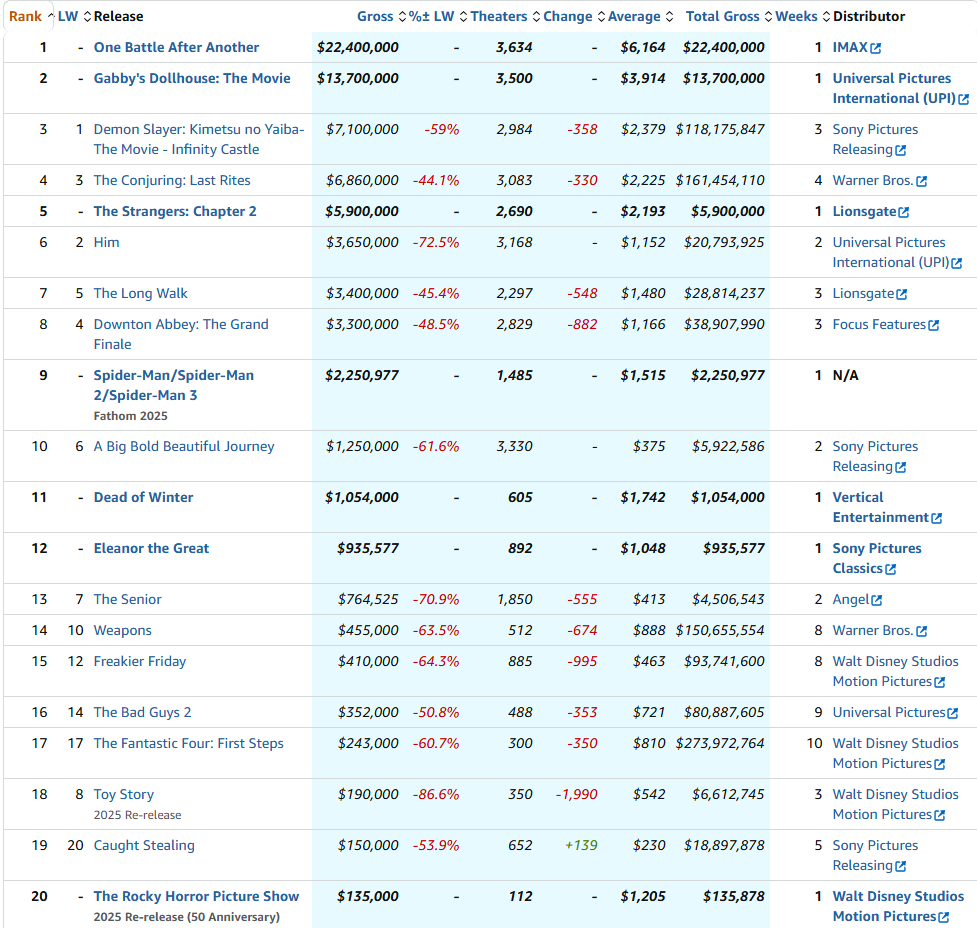Open Weapons release link
The width and height of the screenshot is (977, 928).
122,631
